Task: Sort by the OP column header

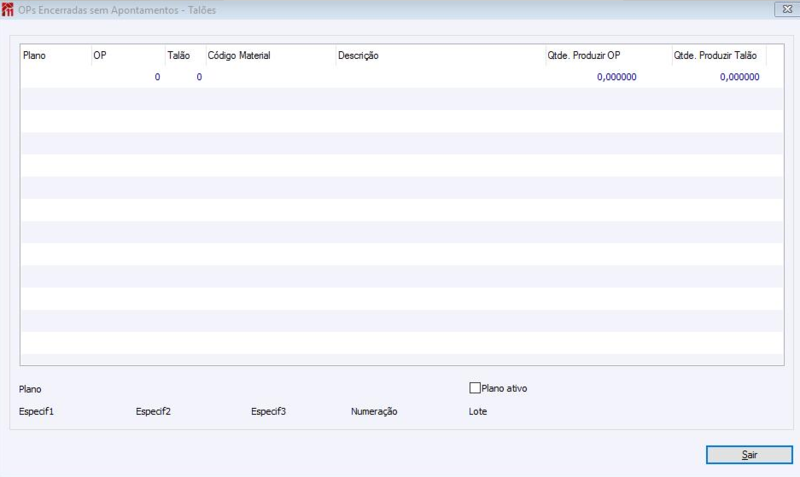Action: pyautogui.click(x=128, y=56)
